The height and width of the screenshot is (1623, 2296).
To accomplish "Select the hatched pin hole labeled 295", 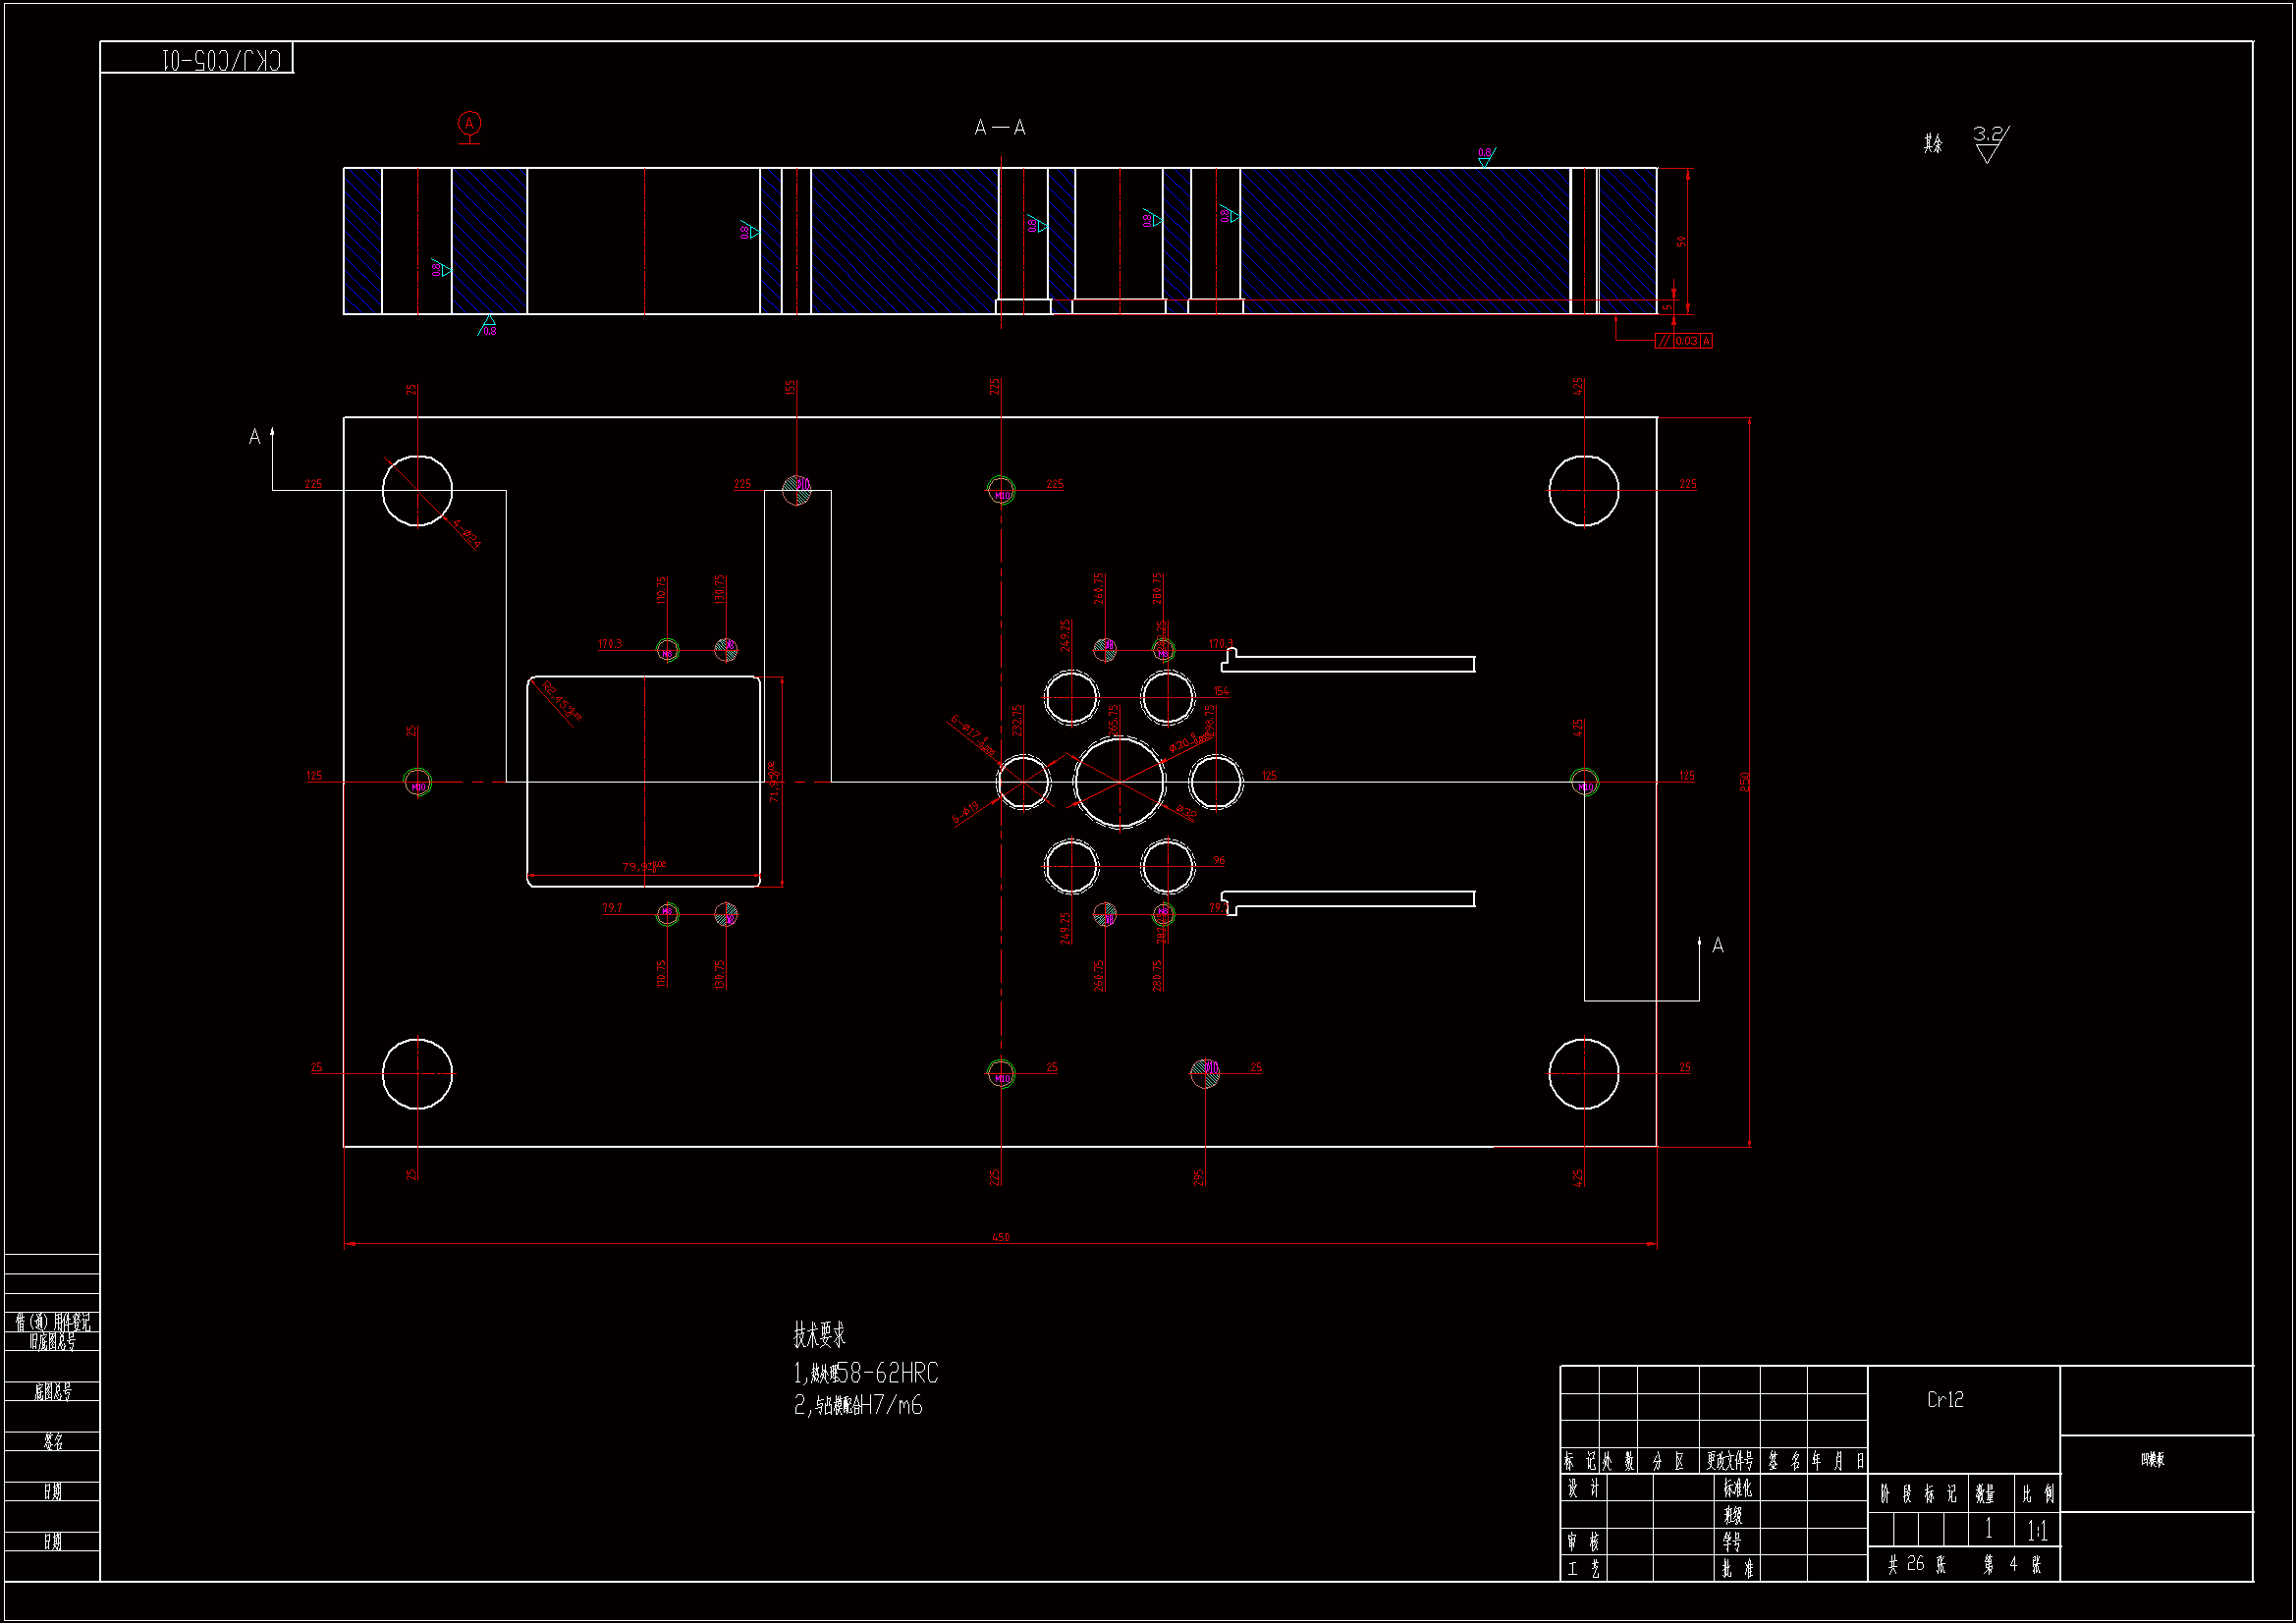I will pos(1205,1073).
